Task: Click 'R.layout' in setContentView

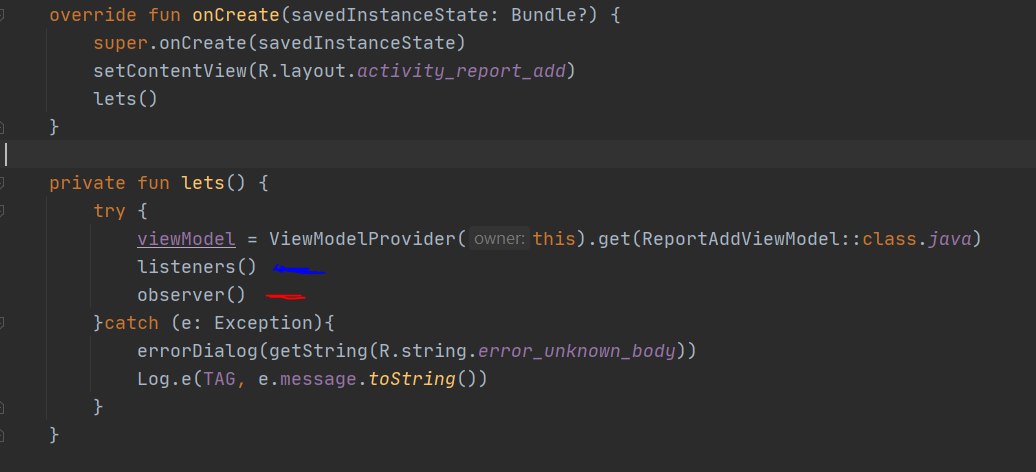Action: coord(301,71)
